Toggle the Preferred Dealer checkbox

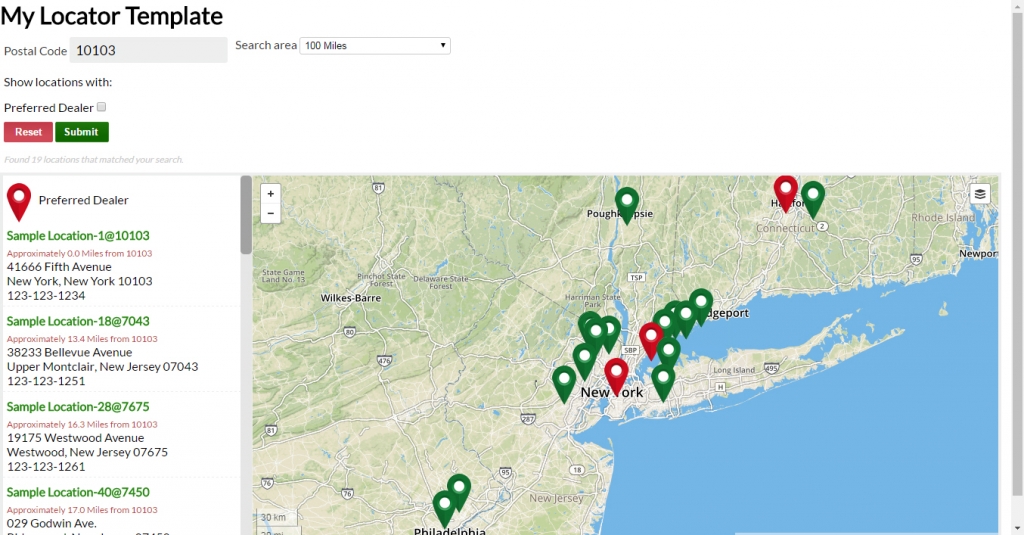point(101,106)
